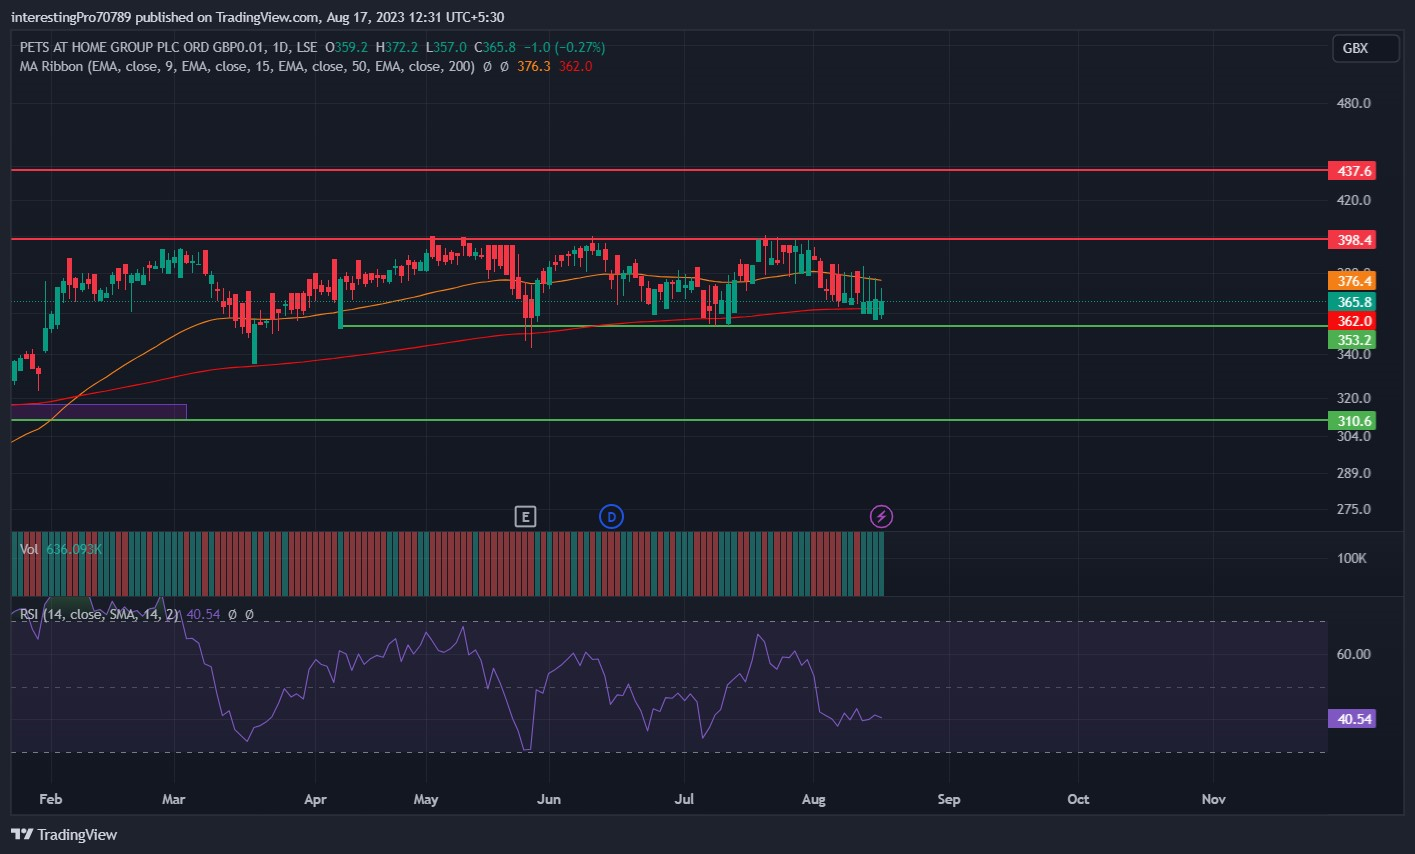
Task: Click the orange 376.3 MA Ribbon value
Action: click(x=534, y=66)
